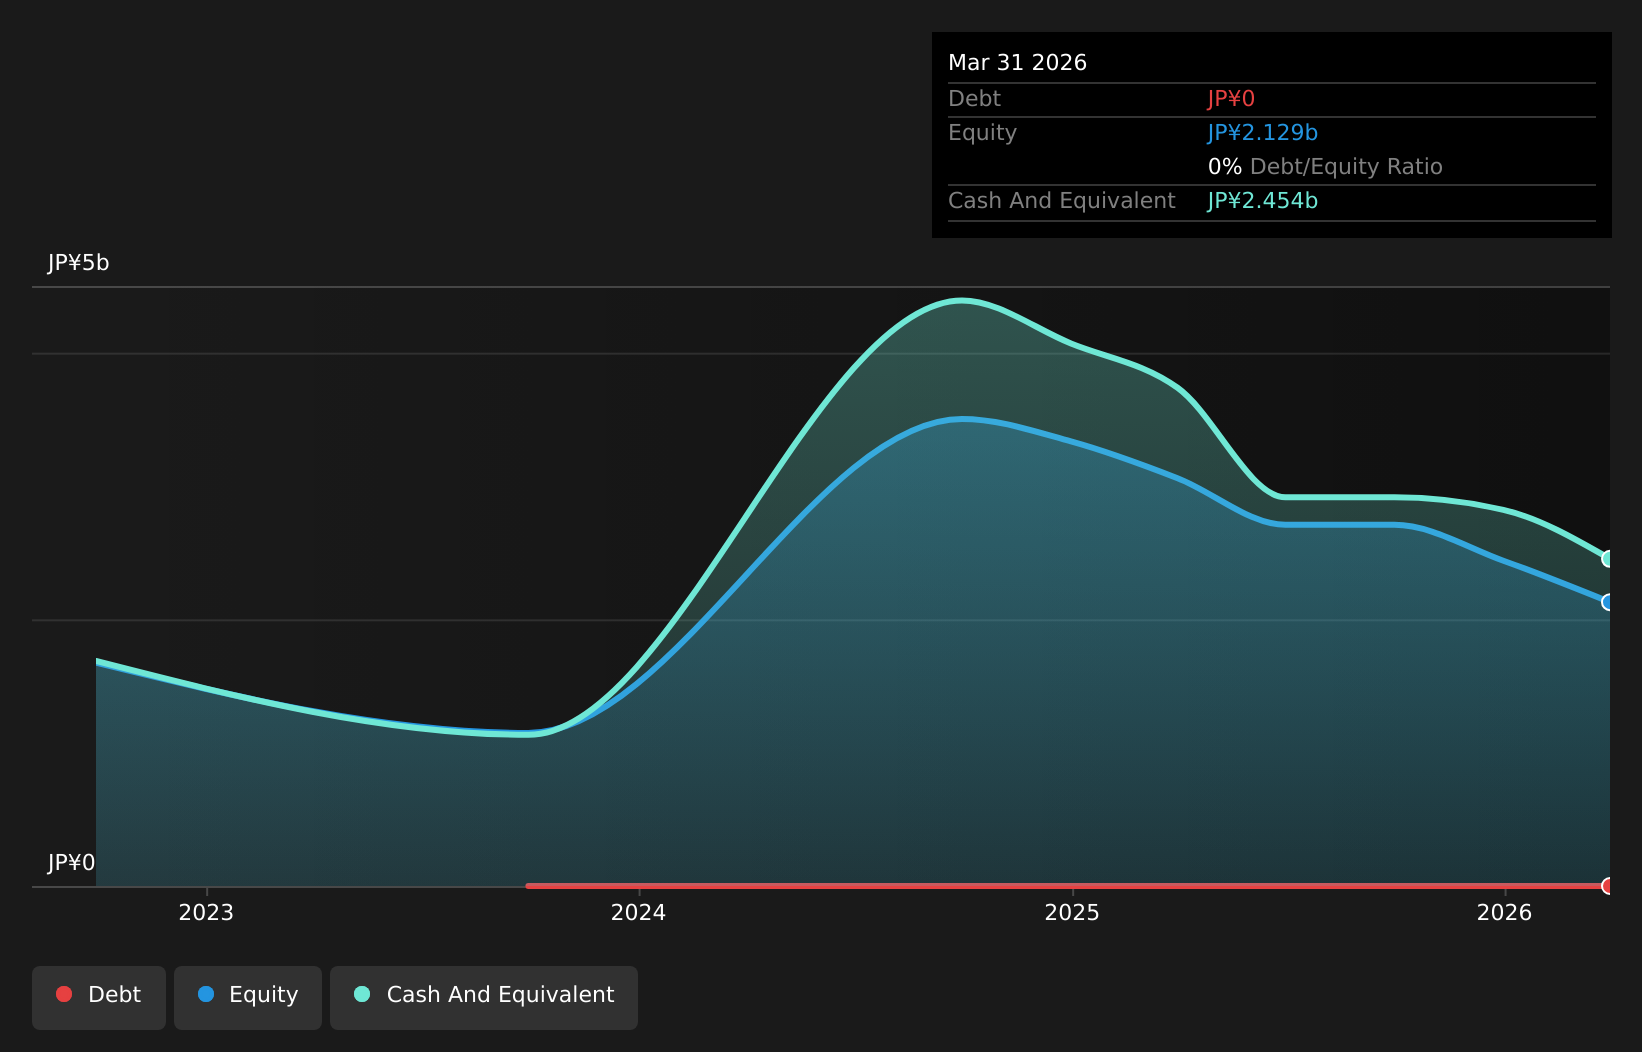The height and width of the screenshot is (1052, 1642).
Task: Click the Mar 31 2026 tooltip date
Action: pyautogui.click(x=1017, y=63)
